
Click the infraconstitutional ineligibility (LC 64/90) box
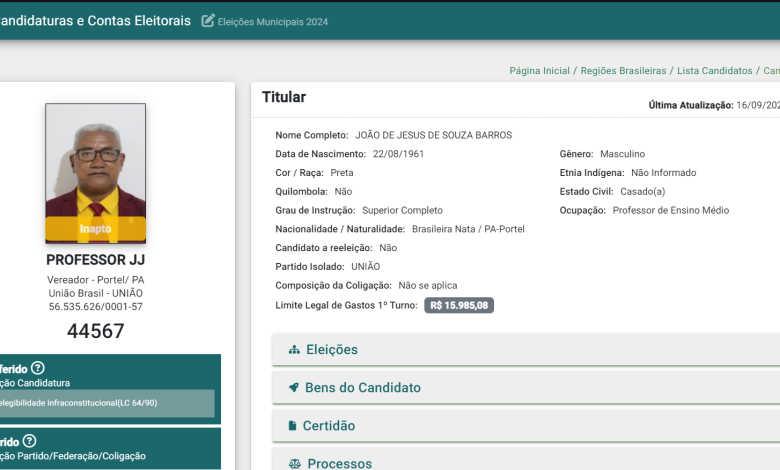105,403
